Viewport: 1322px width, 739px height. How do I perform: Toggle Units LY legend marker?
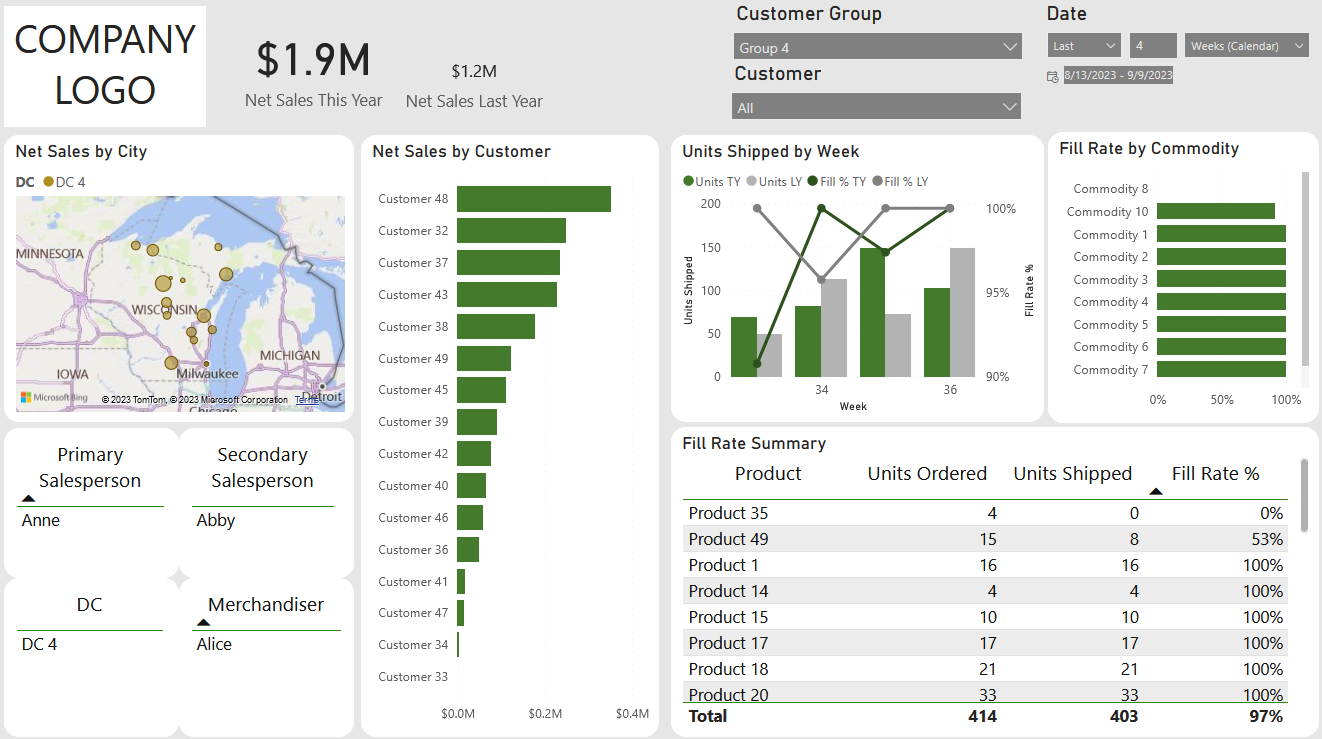(x=751, y=182)
